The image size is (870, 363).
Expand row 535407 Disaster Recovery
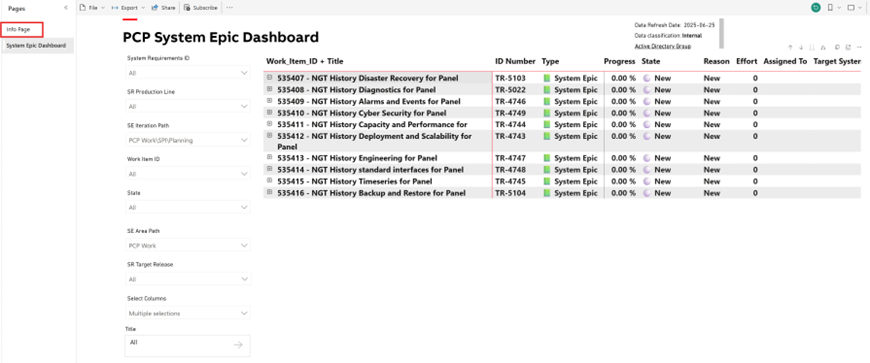point(270,77)
